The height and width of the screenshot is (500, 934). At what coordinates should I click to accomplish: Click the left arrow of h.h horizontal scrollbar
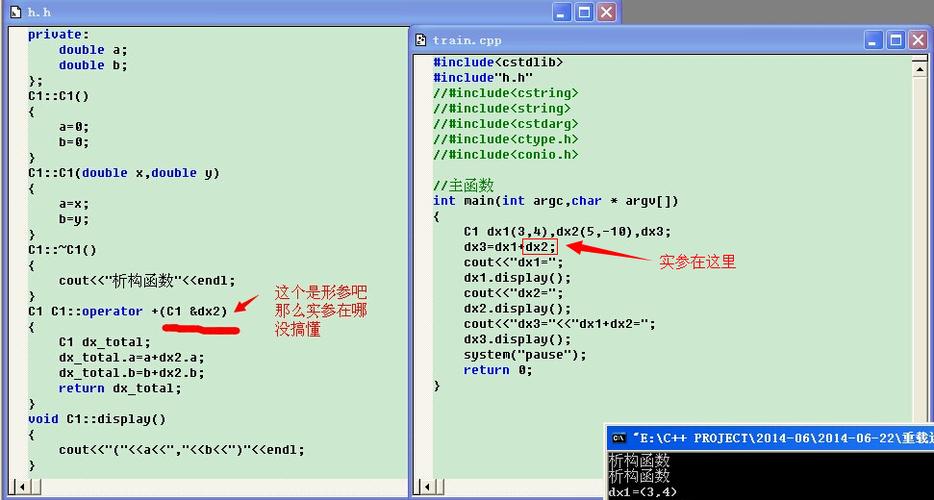coord(22,486)
